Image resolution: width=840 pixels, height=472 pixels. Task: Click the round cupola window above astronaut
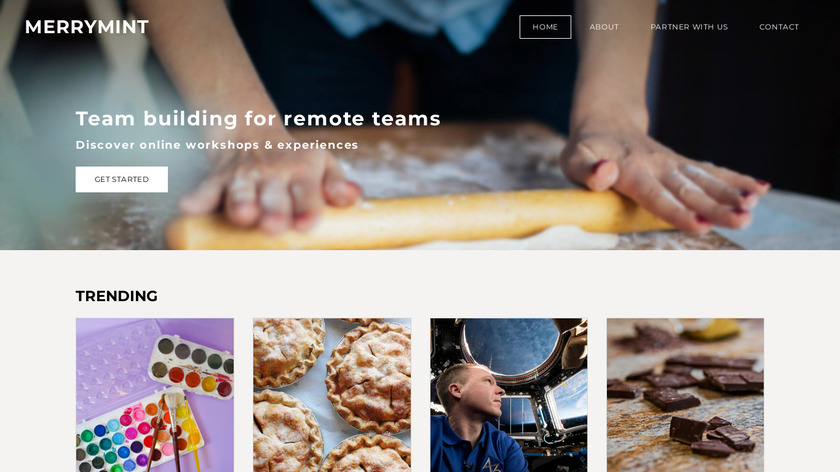(x=512, y=347)
